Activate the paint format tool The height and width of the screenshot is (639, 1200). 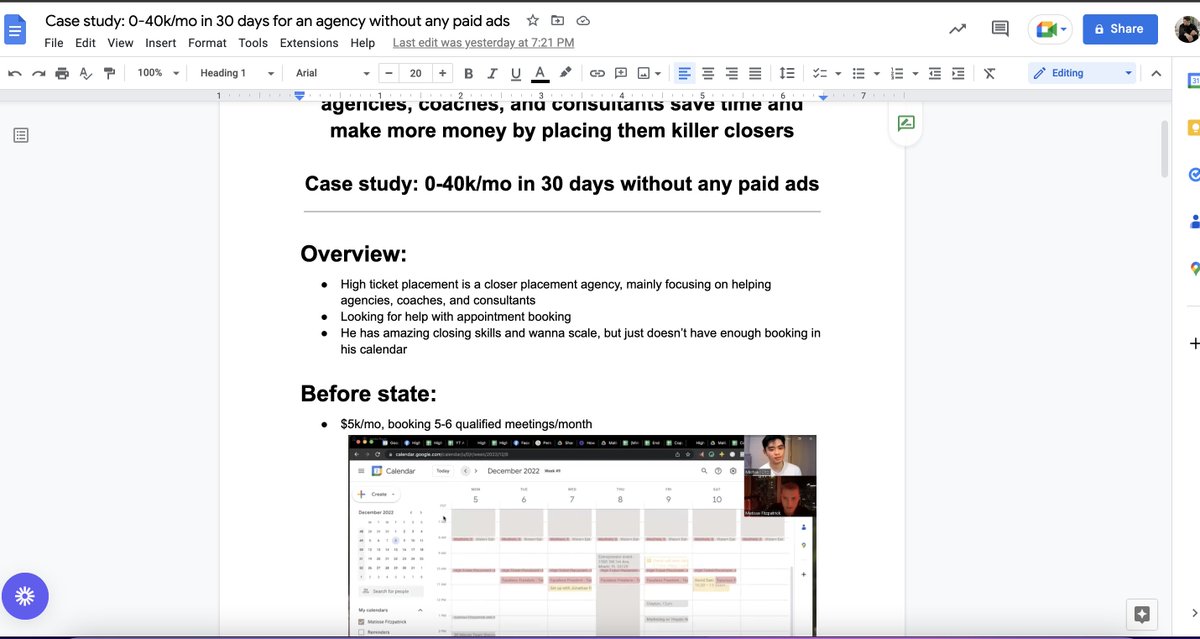[109, 73]
